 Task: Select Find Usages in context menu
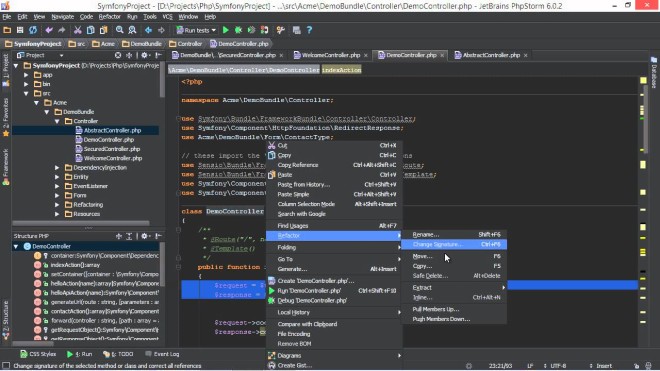(x=333, y=226)
